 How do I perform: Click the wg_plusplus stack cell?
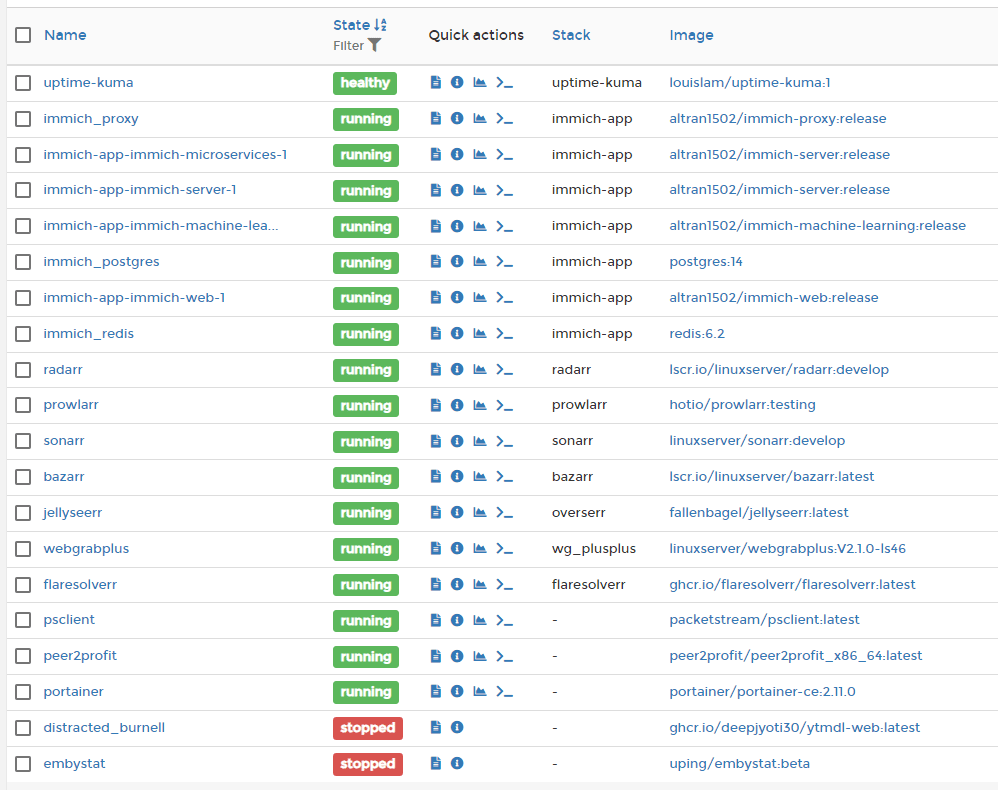(594, 549)
